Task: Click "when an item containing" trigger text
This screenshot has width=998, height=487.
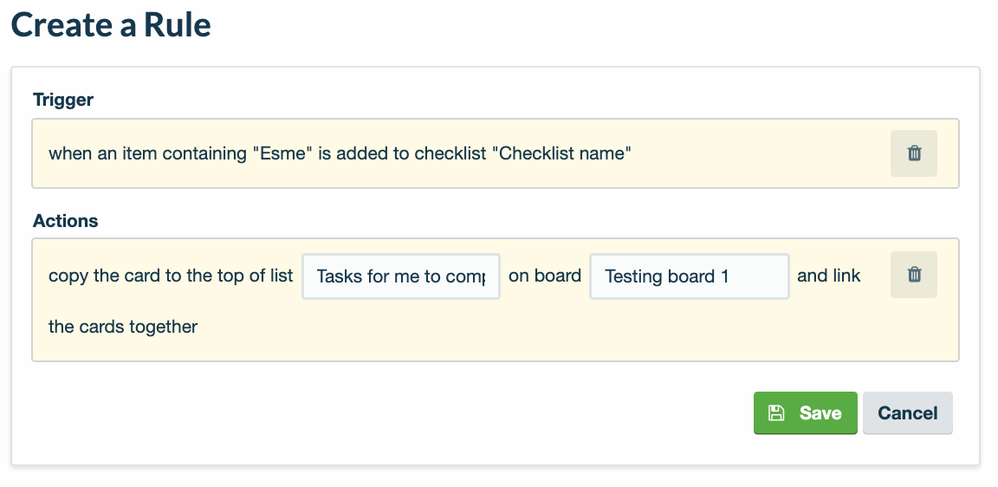Action: click(145, 154)
